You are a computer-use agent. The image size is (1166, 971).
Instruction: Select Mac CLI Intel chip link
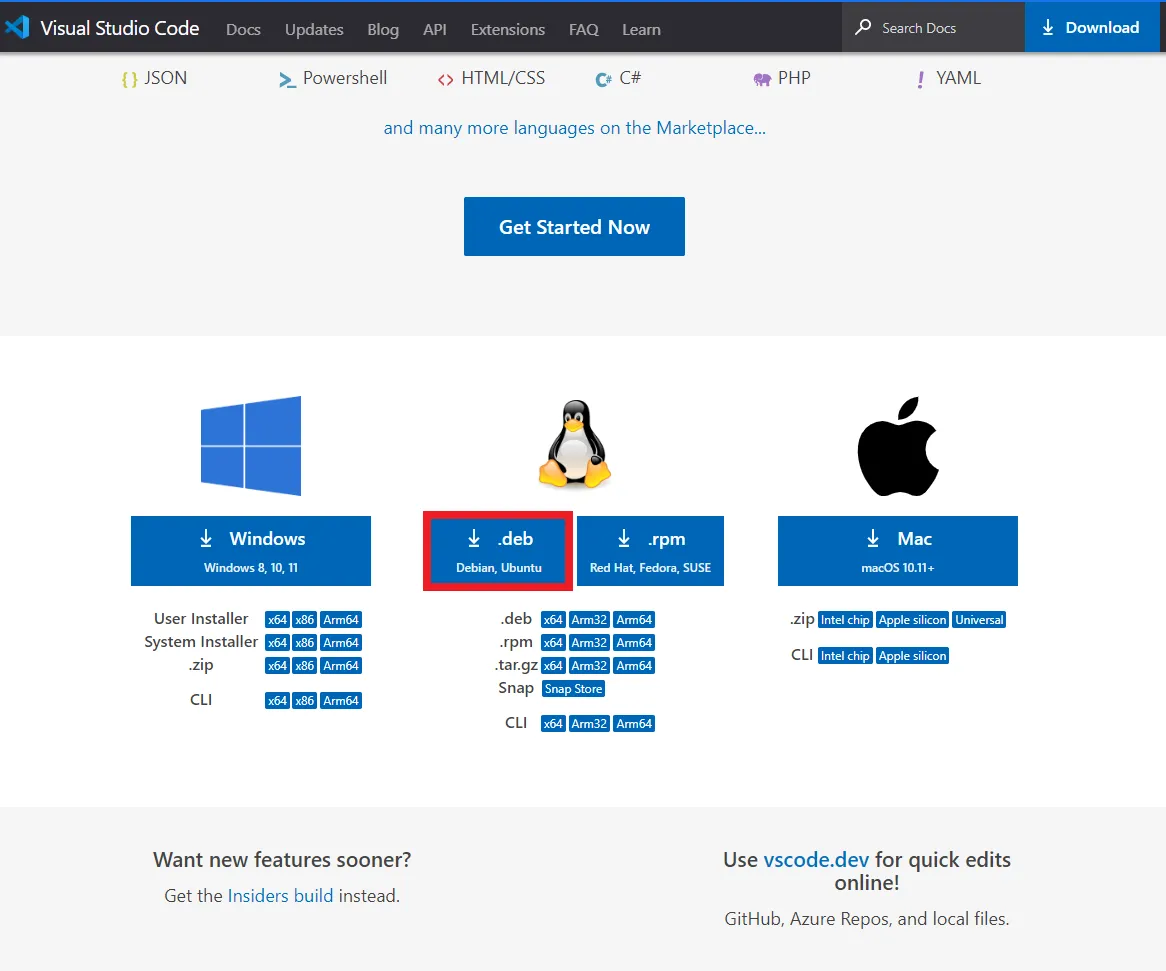point(845,656)
